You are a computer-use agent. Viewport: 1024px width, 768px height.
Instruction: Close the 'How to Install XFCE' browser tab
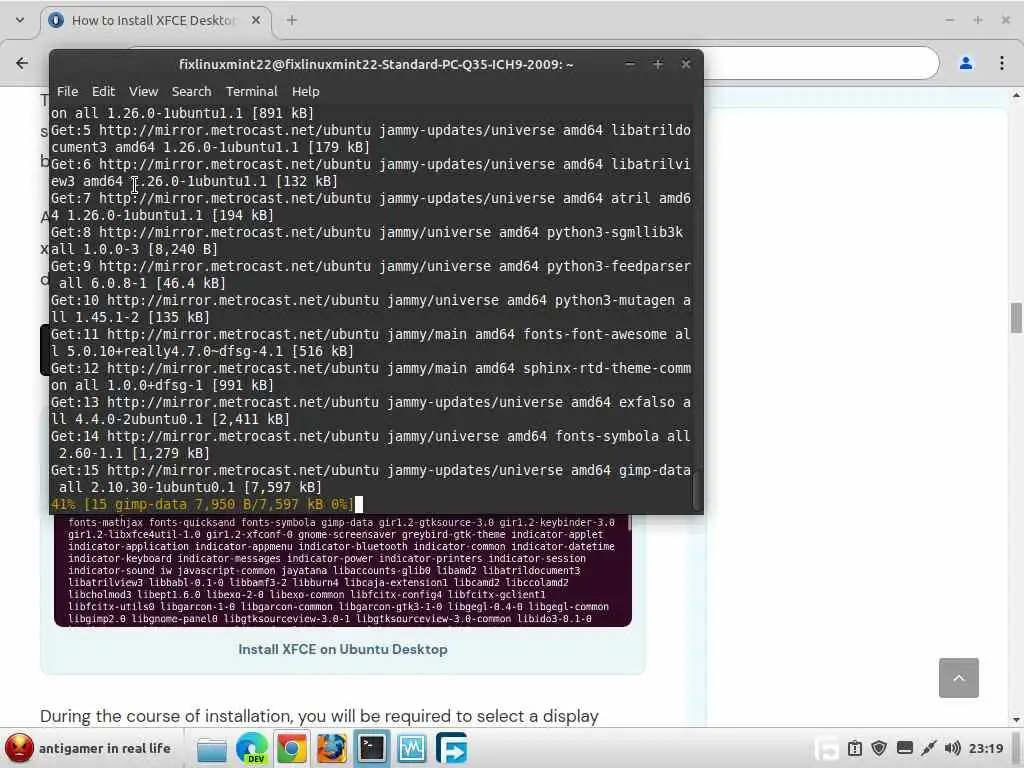pyautogui.click(x=256, y=20)
